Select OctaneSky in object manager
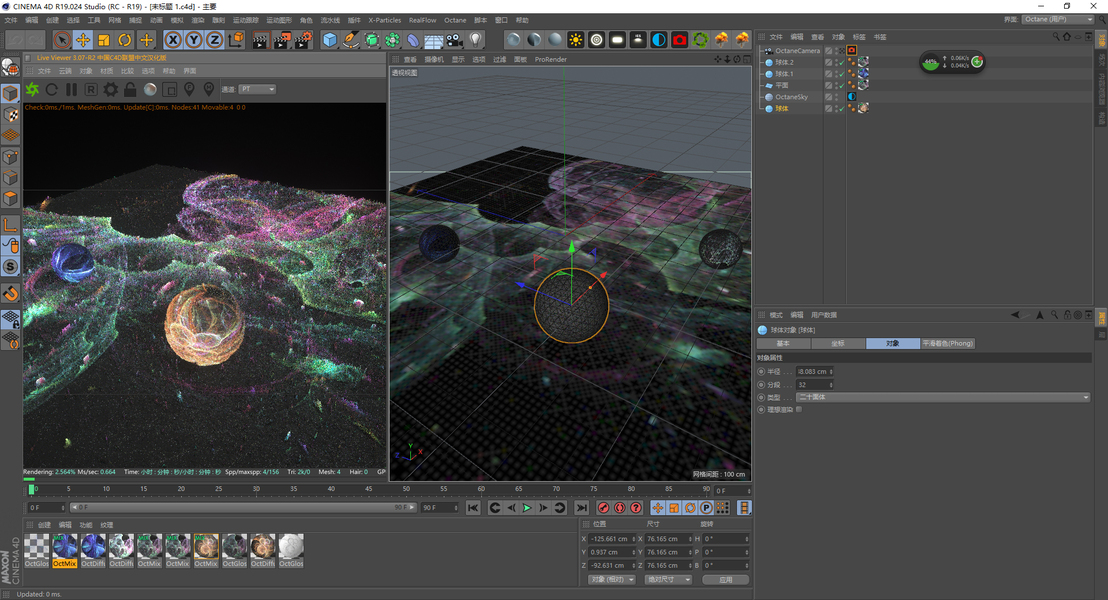This screenshot has height=600, width=1108. (x=791, y=97)
